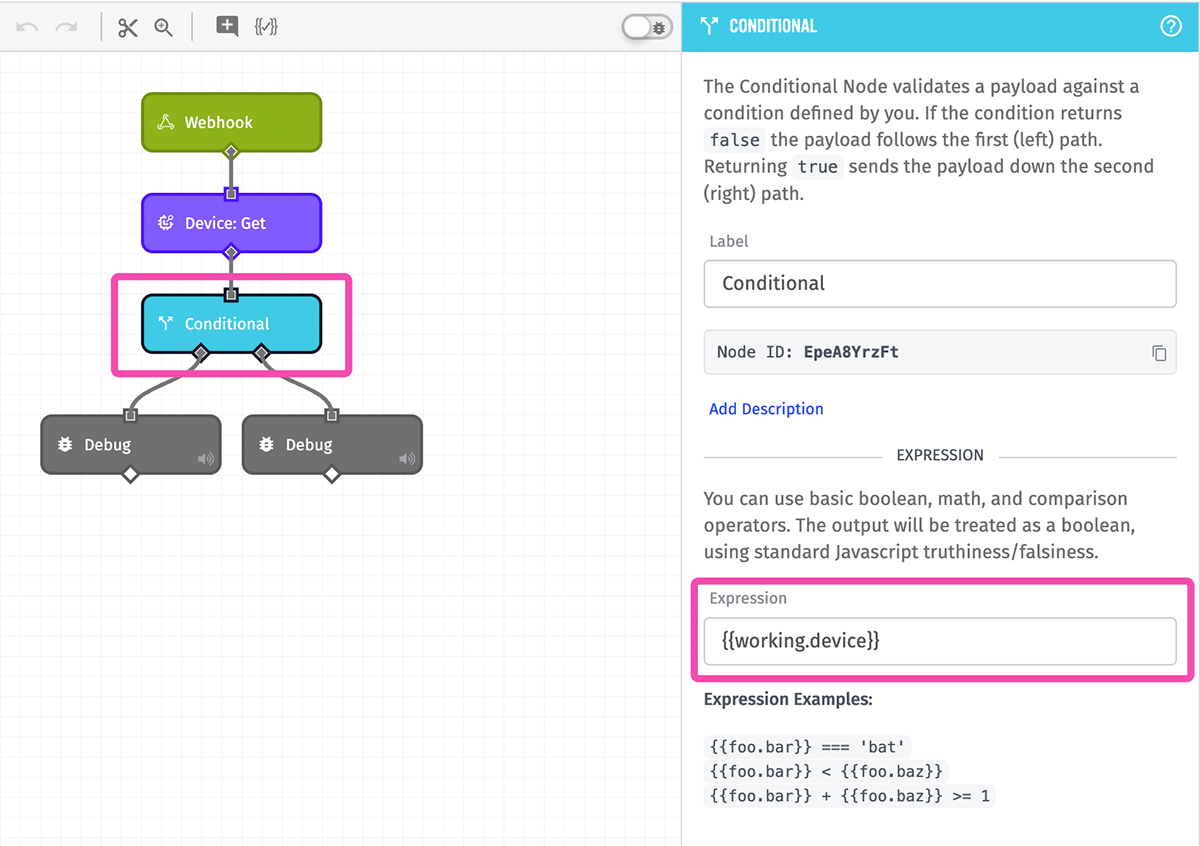The height and width of the screenshot is (846, 1200).
Task: Click the undo arrow icon
Action: click(27, 27)
